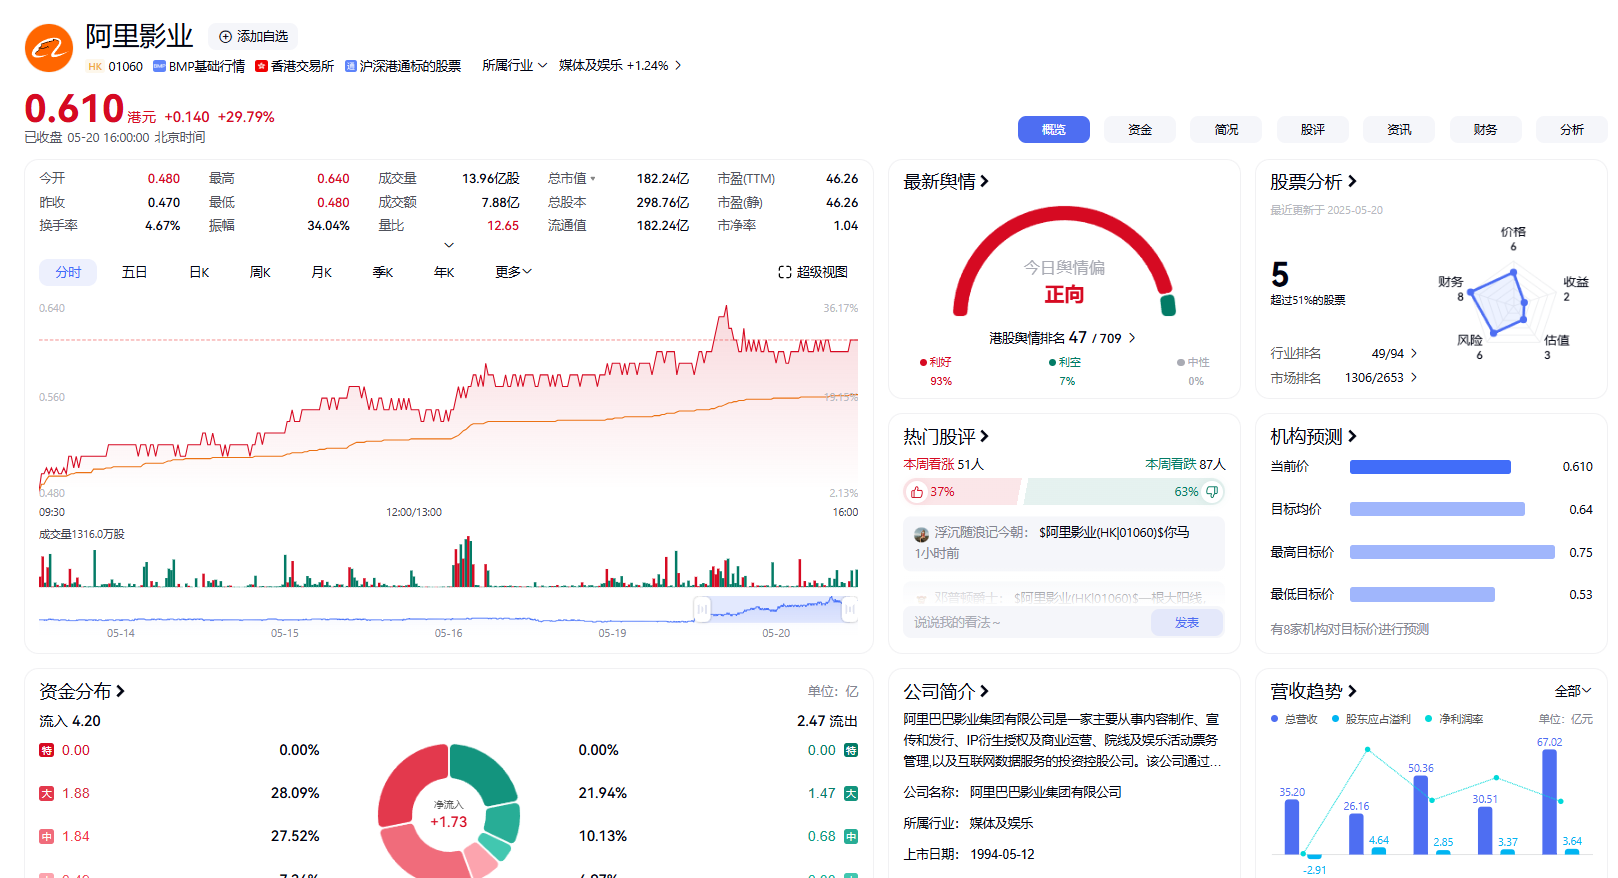Select the 周K chart period
The height and width of the screenshot is (878, 1618).
click(x=260, y=272)
